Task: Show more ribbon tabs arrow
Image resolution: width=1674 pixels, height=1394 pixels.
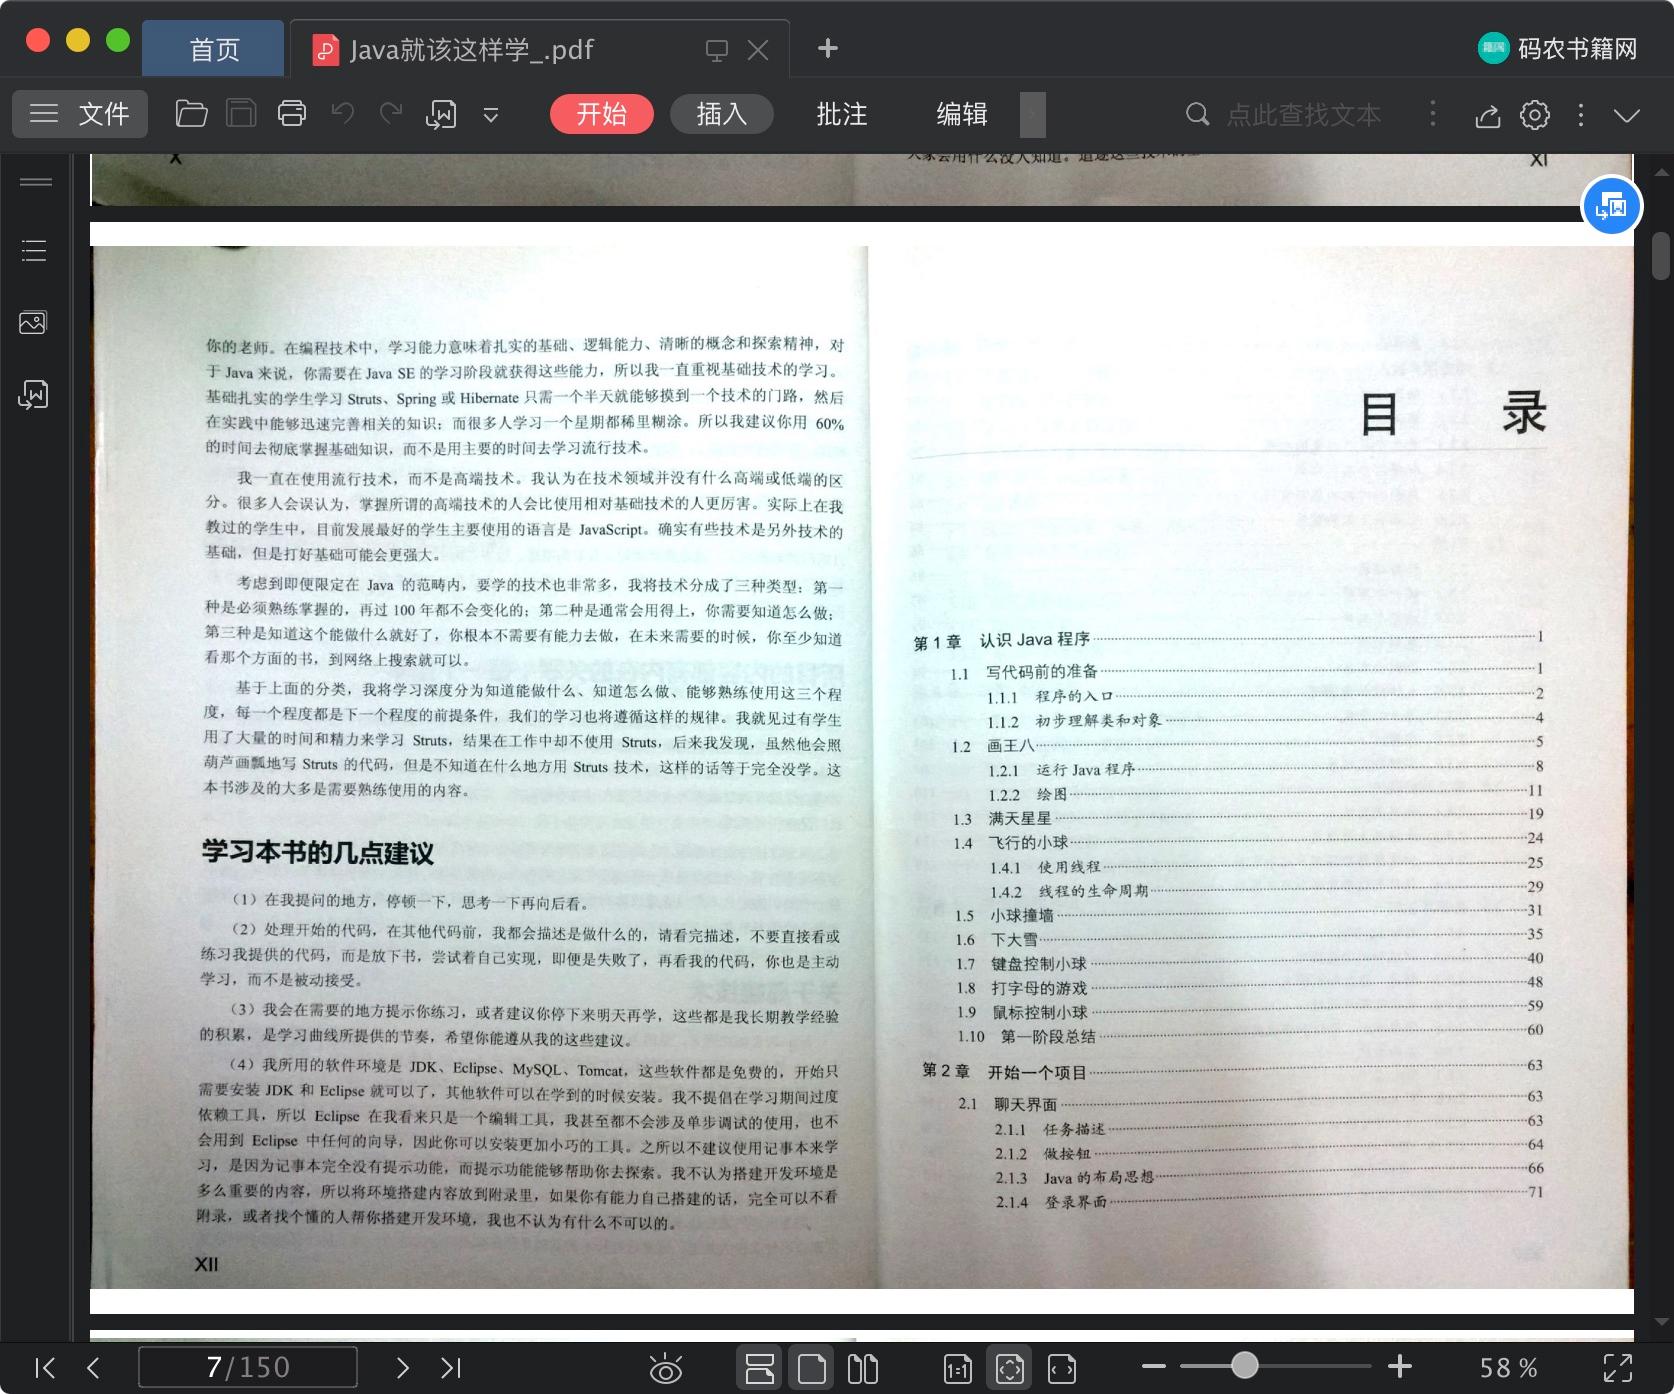Action: click(x=1033, y=114)
